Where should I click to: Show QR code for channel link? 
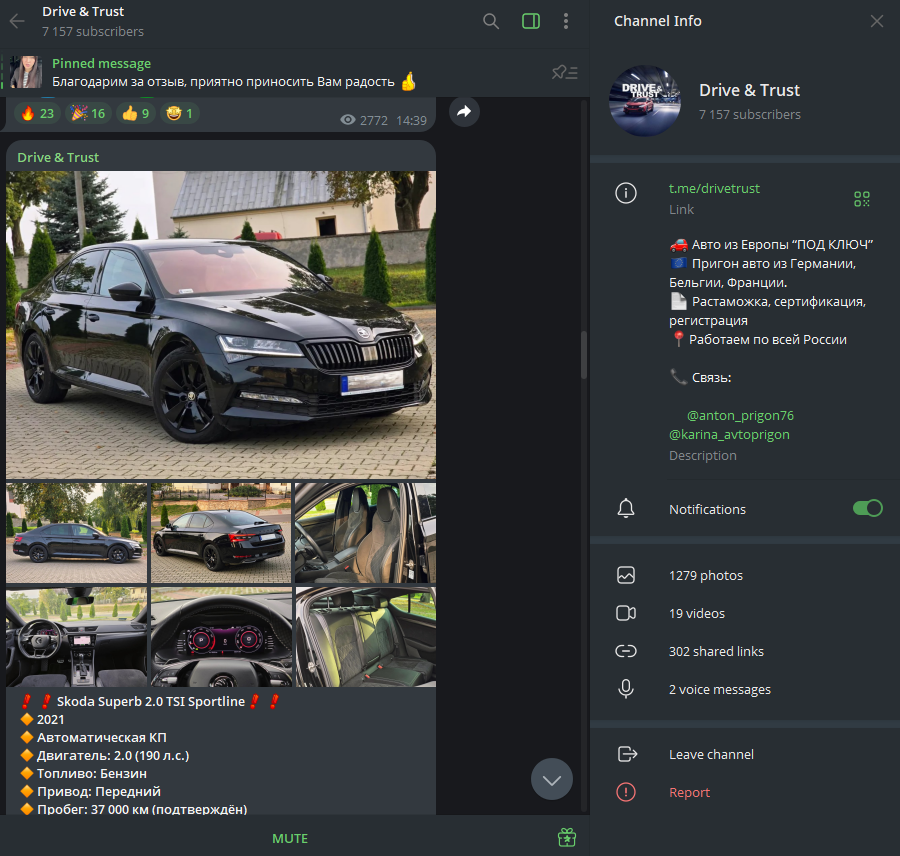pyautogui.click(x=862, y=199)
